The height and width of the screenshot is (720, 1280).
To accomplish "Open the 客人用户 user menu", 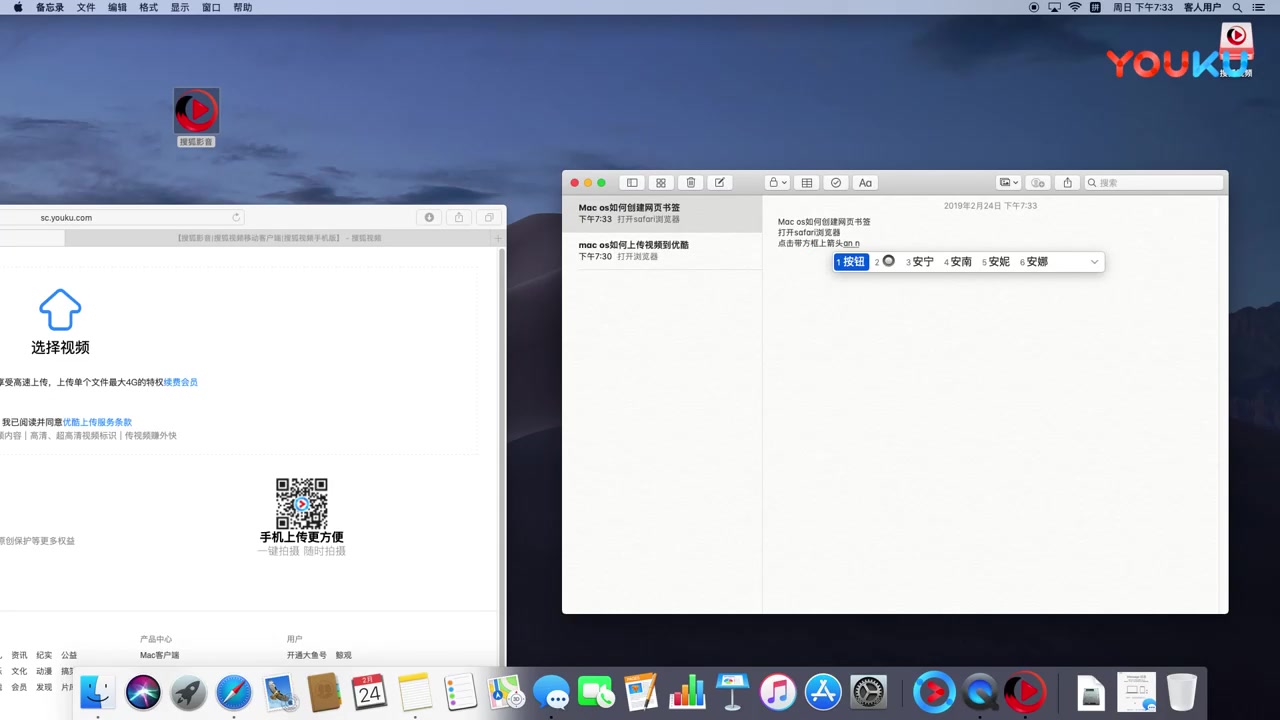I will coord(1203,7).
